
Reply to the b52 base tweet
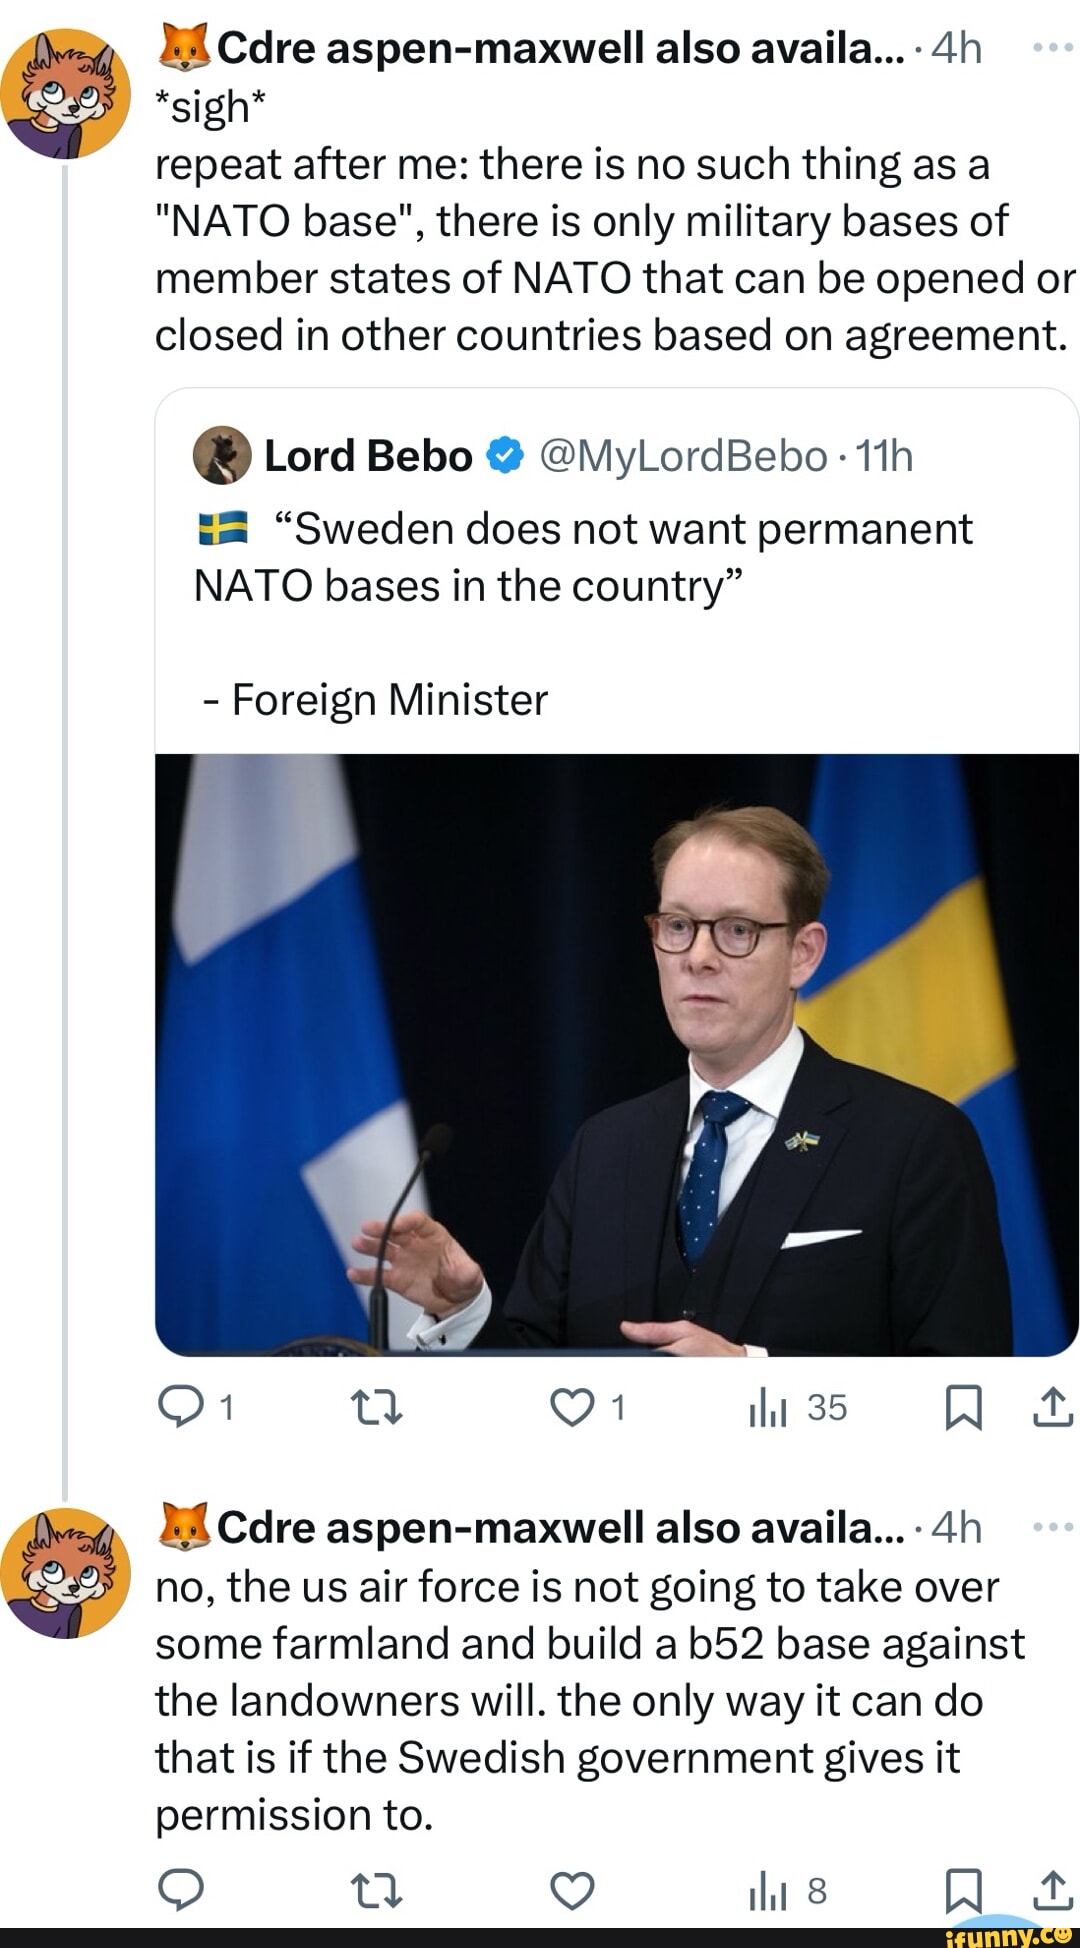(x=182, y=1890)
